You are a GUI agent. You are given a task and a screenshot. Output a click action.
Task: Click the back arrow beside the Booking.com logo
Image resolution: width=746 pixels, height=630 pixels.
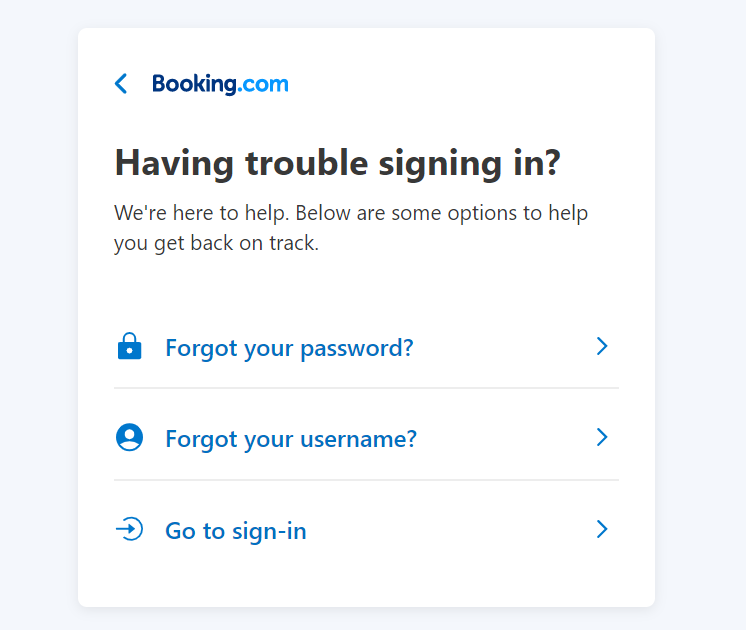(x=121, y=84)
